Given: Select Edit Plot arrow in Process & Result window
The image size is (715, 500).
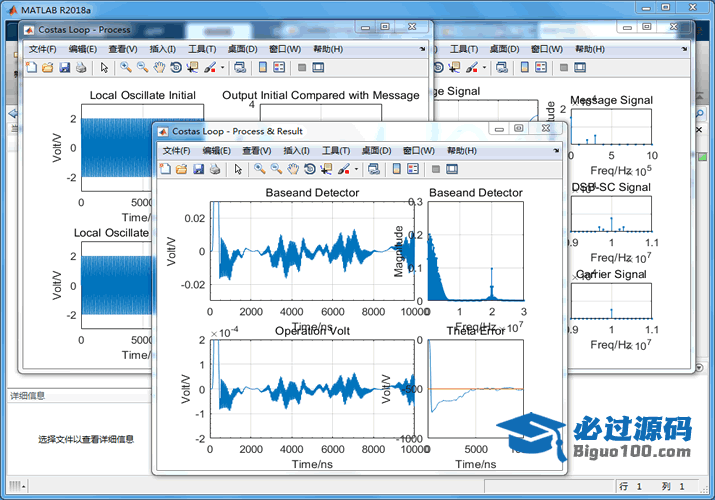Looking at the screenshot, I should pyautogui.click(x=238, y=169).
